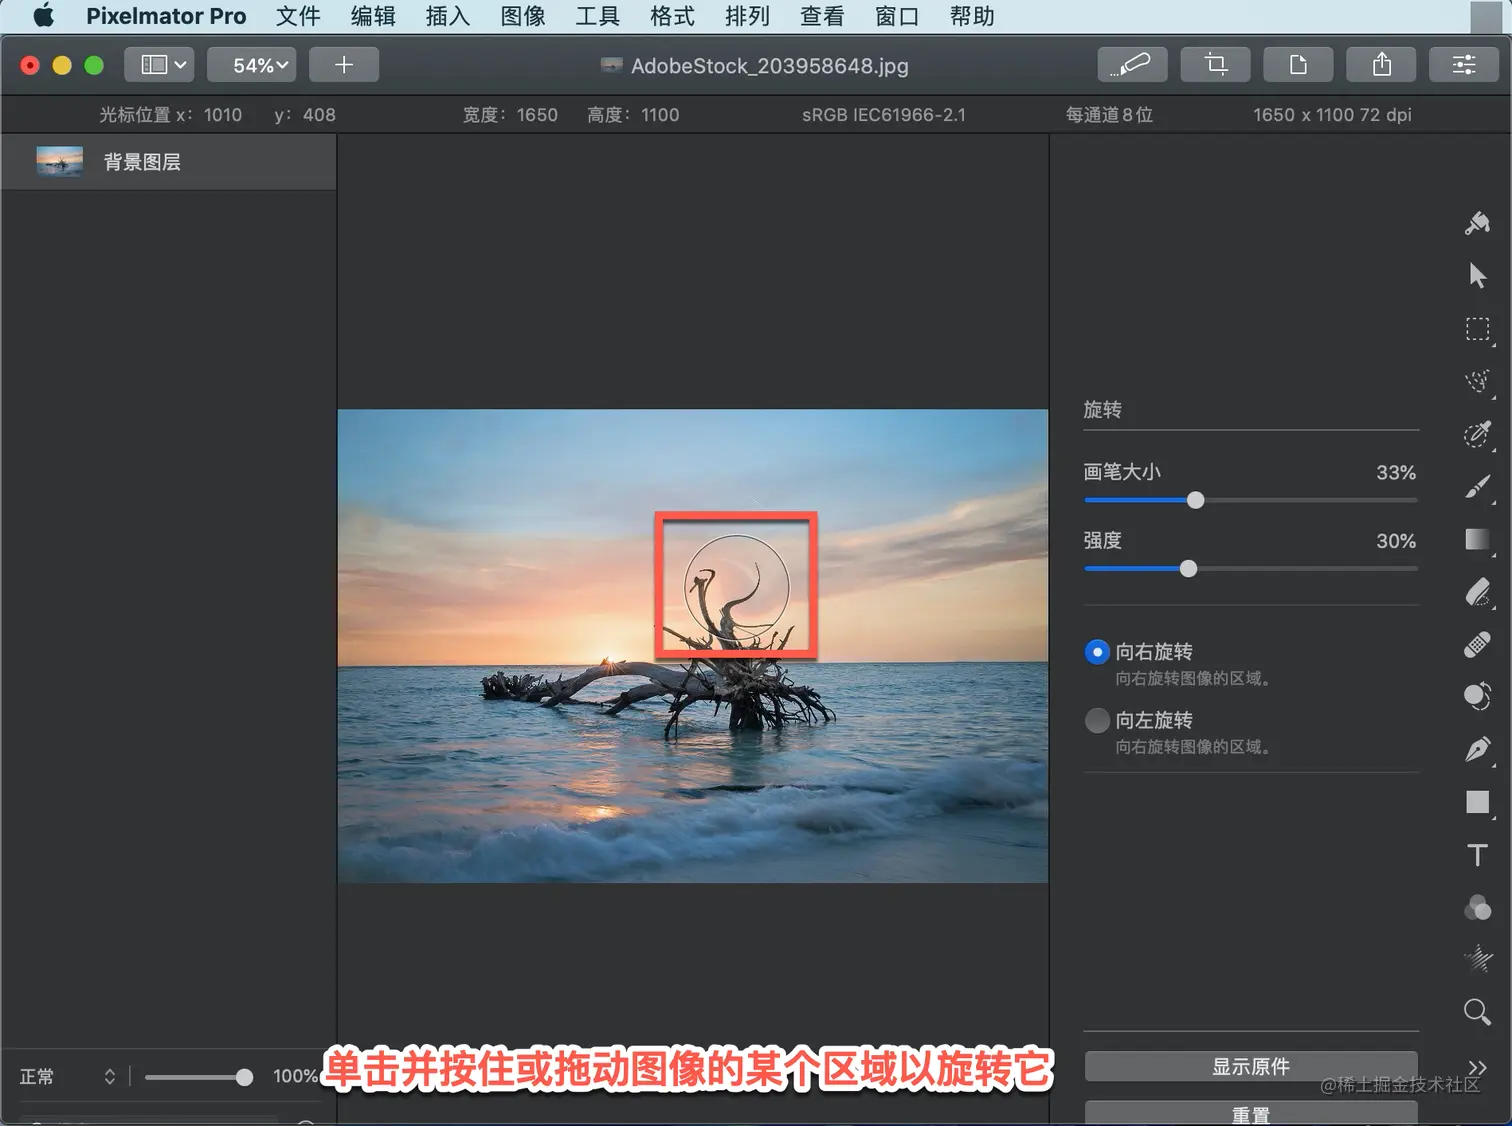This screenshot has height=1126, width=1512.
Task: Select the Repair bandage tool
Action: pyautogui.click(x=1477, y=645)
